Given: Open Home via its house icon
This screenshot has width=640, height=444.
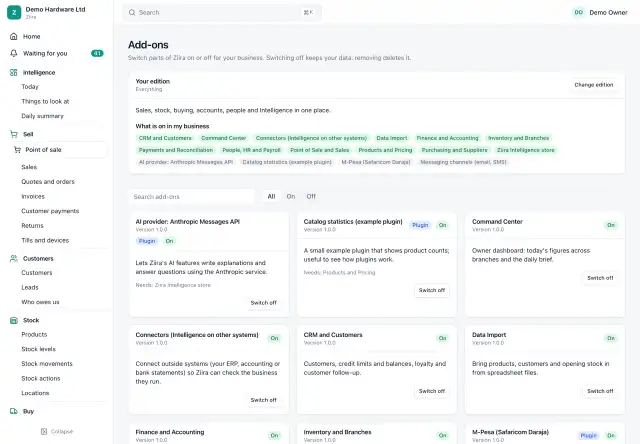Looking at the screenshot, I should click(13, 36).
